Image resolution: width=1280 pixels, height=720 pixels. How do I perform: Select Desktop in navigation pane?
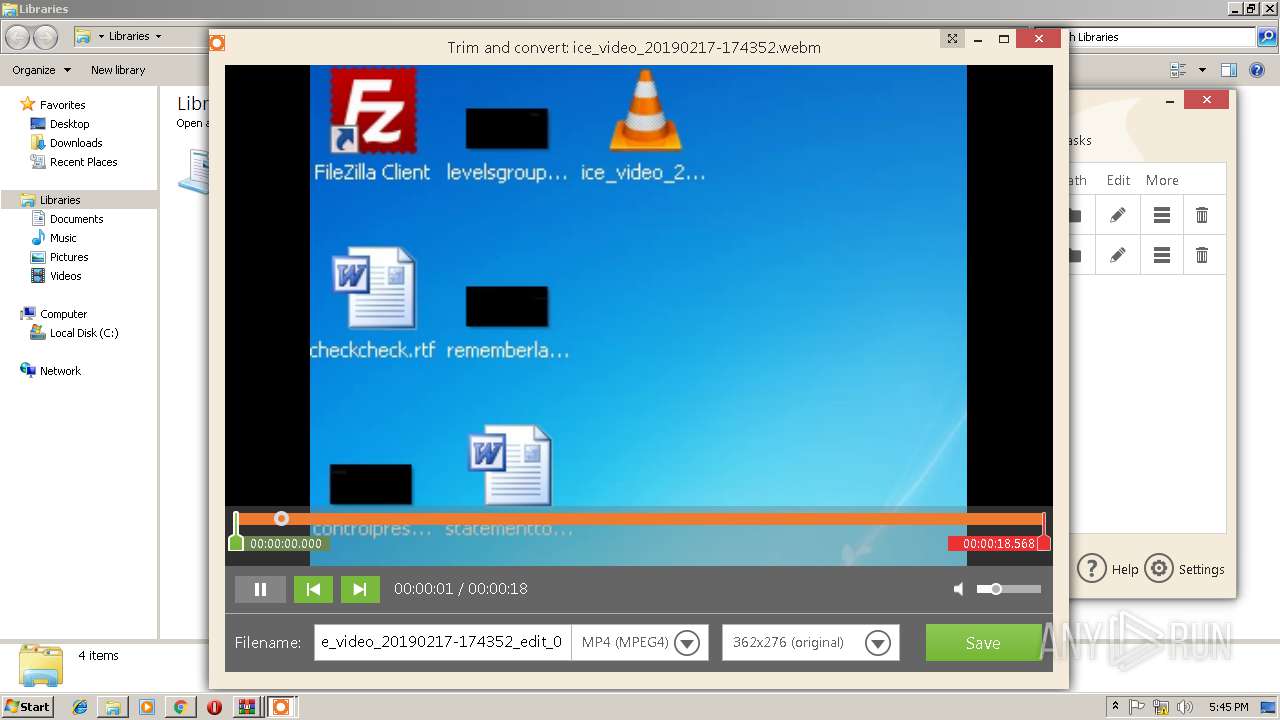point(69,124)
